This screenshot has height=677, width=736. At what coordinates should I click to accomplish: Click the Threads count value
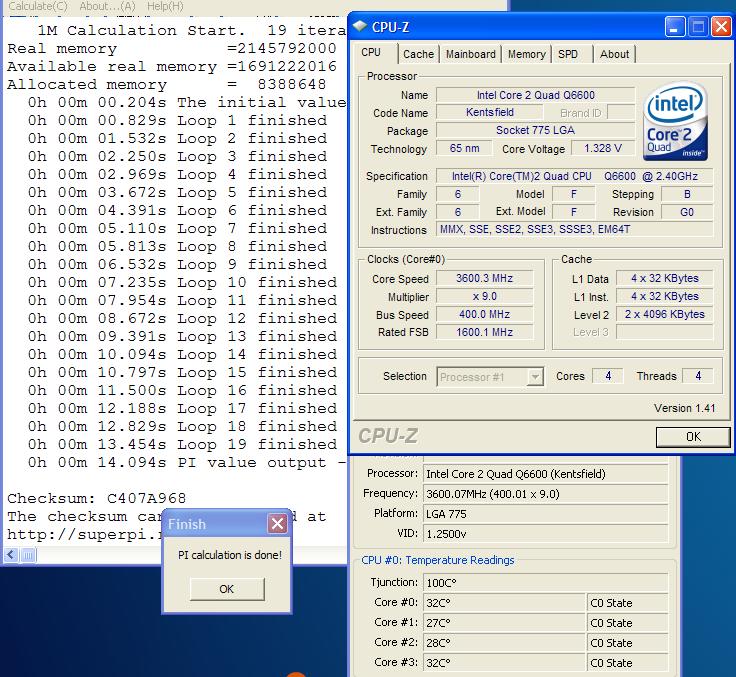[x=698, y=376]
